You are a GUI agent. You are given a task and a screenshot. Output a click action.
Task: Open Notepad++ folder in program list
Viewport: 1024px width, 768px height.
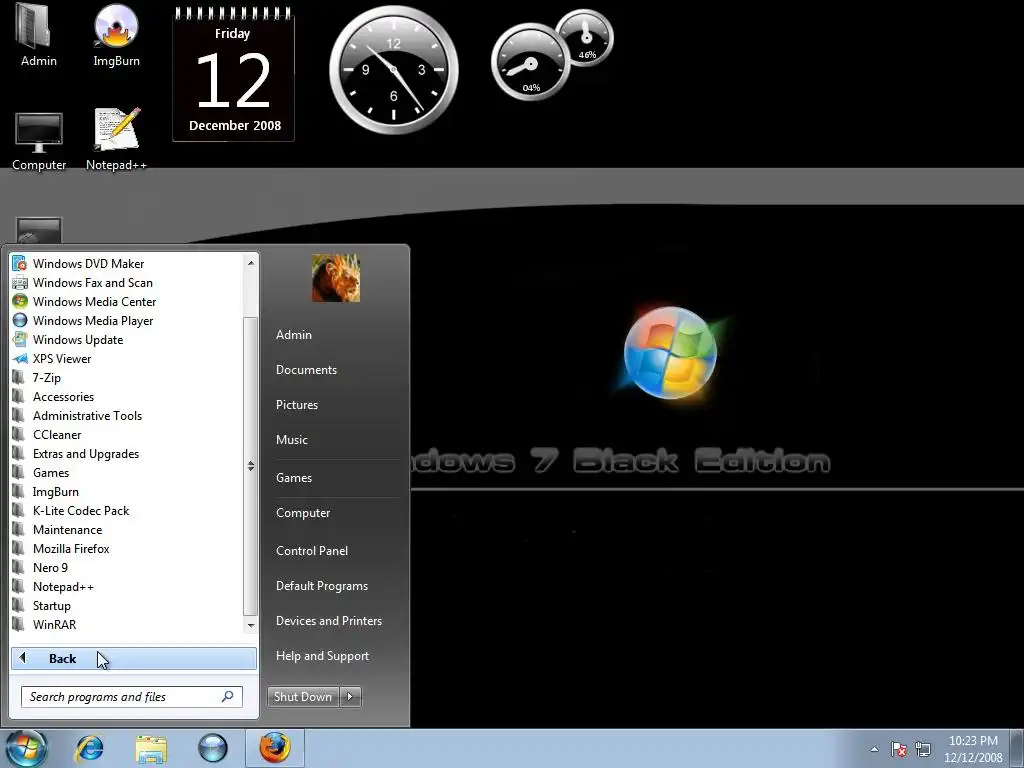[x=54, y=586]
